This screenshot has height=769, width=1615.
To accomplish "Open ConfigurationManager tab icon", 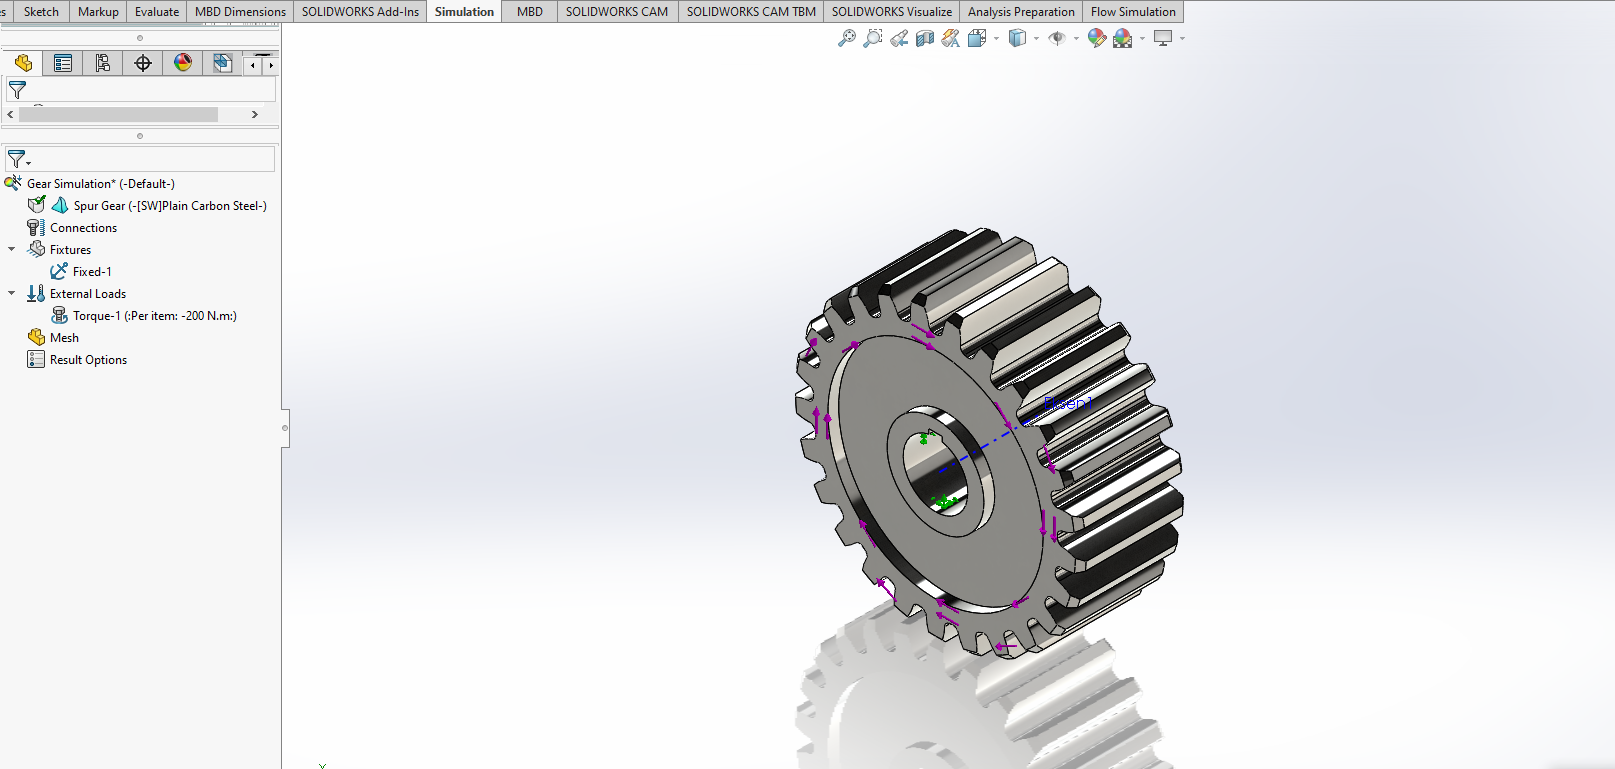I will pos(103,63).
